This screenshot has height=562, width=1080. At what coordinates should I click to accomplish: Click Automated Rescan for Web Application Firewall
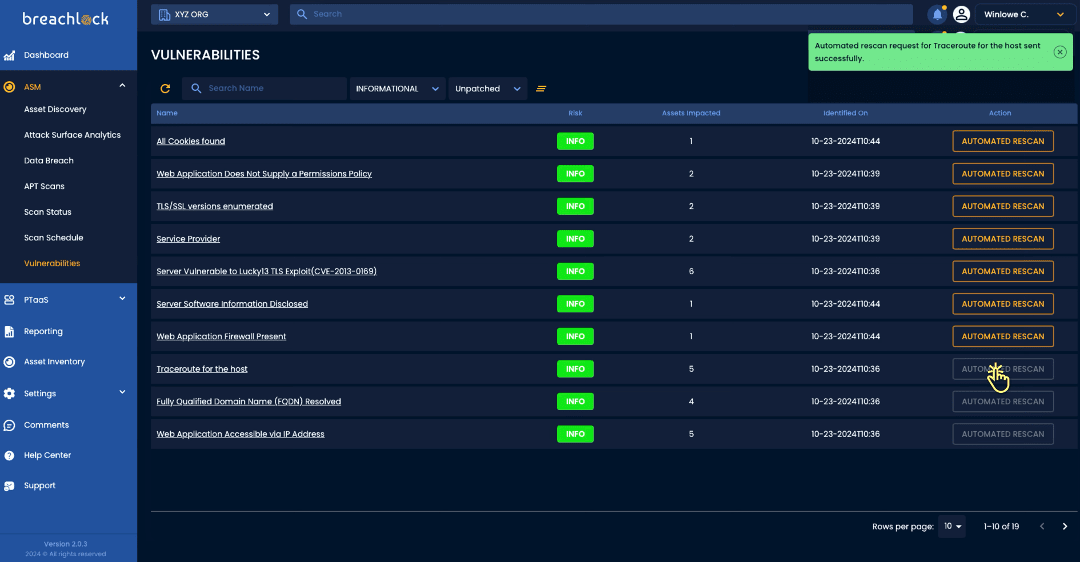point(1003,336)
